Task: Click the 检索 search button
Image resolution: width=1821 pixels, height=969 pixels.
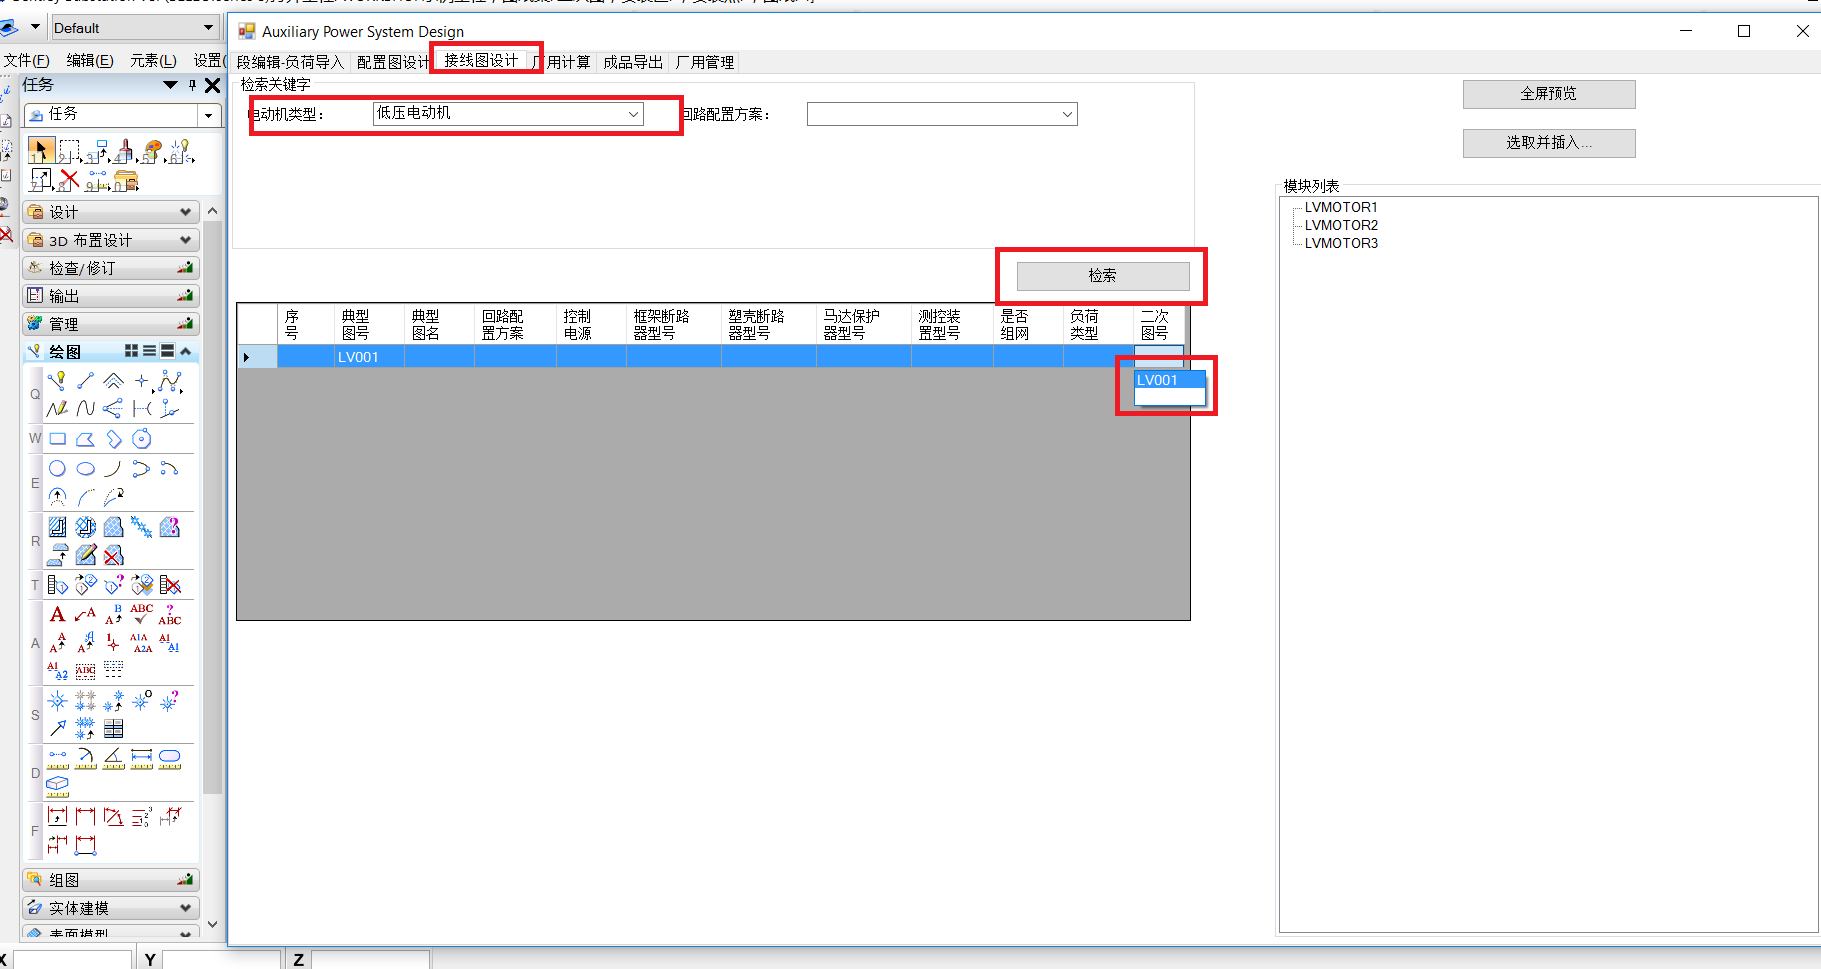Action: 1103,276
